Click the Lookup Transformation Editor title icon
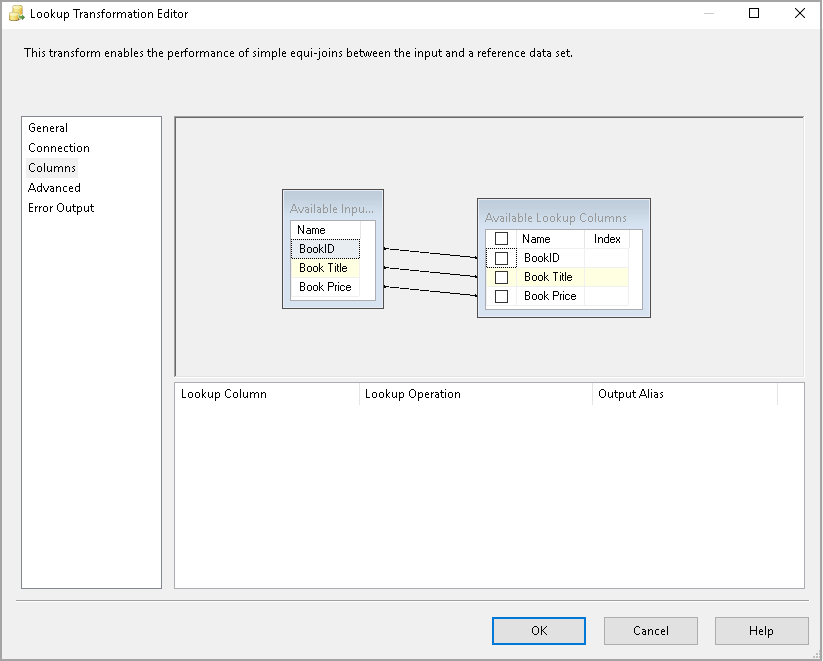Image resolution: width=823 pixels, height=661 pixels. pos(16,14)
